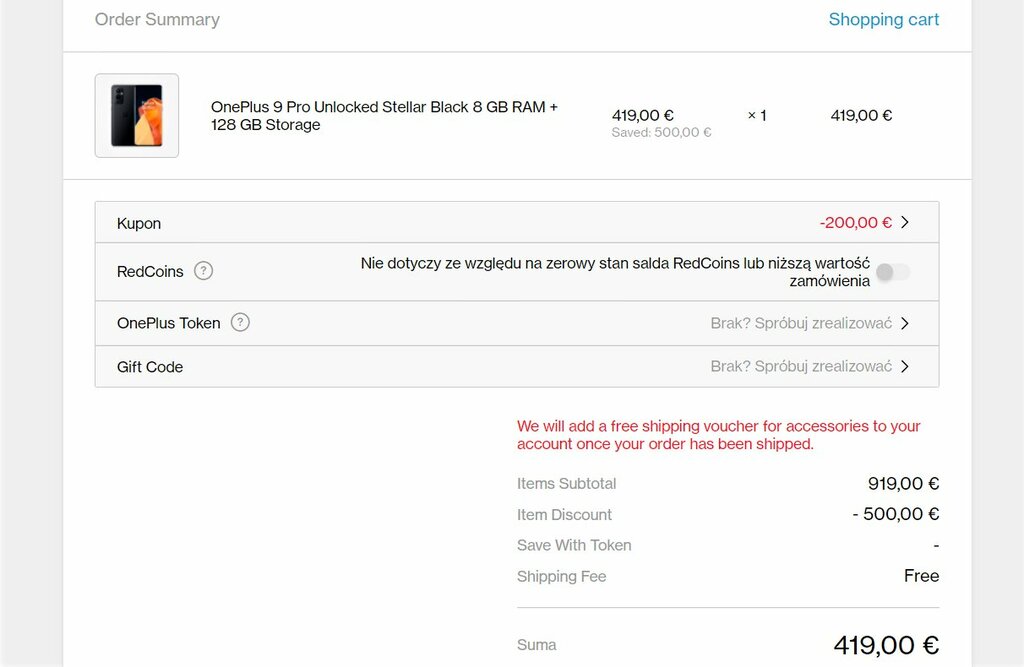This screenshot has height=667, width=1024.
Task: Toggle the RedCoins switch
Action: pos(893,272)
